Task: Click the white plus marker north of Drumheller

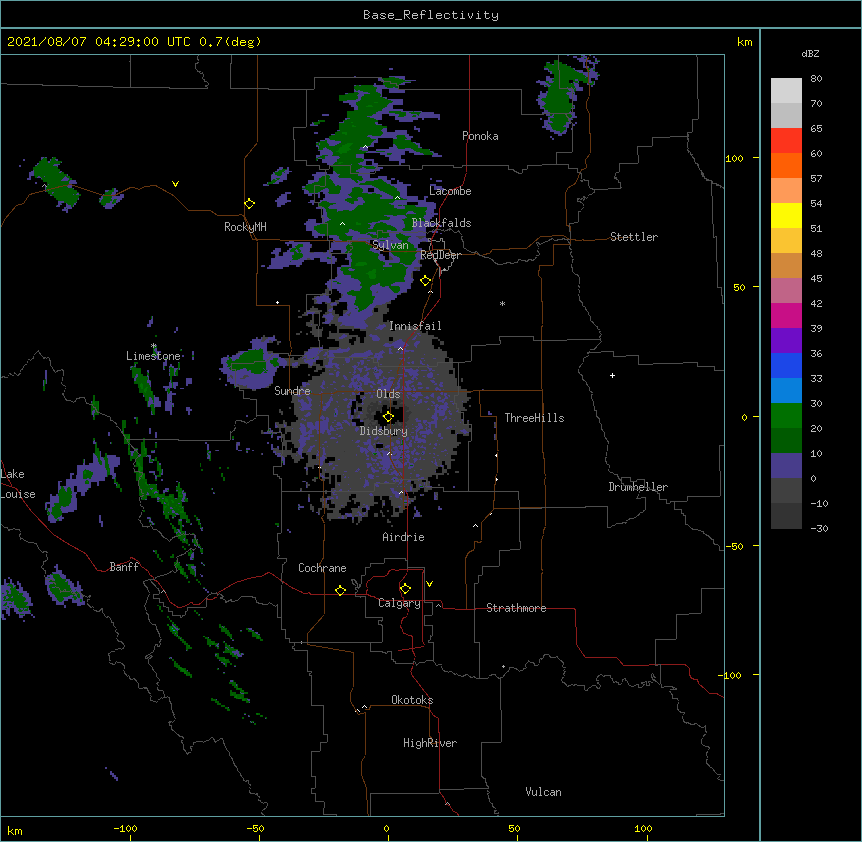Action: [612, 375]
